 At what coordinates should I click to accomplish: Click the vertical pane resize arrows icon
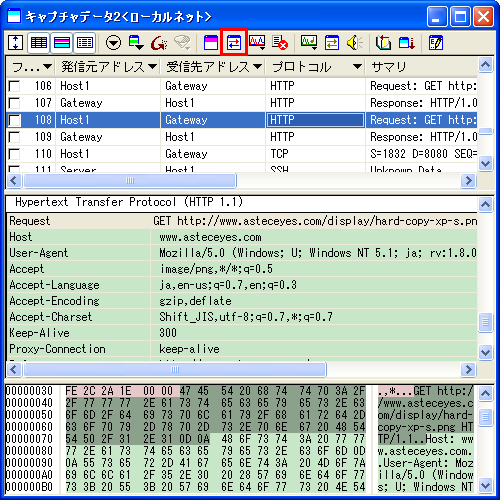(x=15, y=43)
